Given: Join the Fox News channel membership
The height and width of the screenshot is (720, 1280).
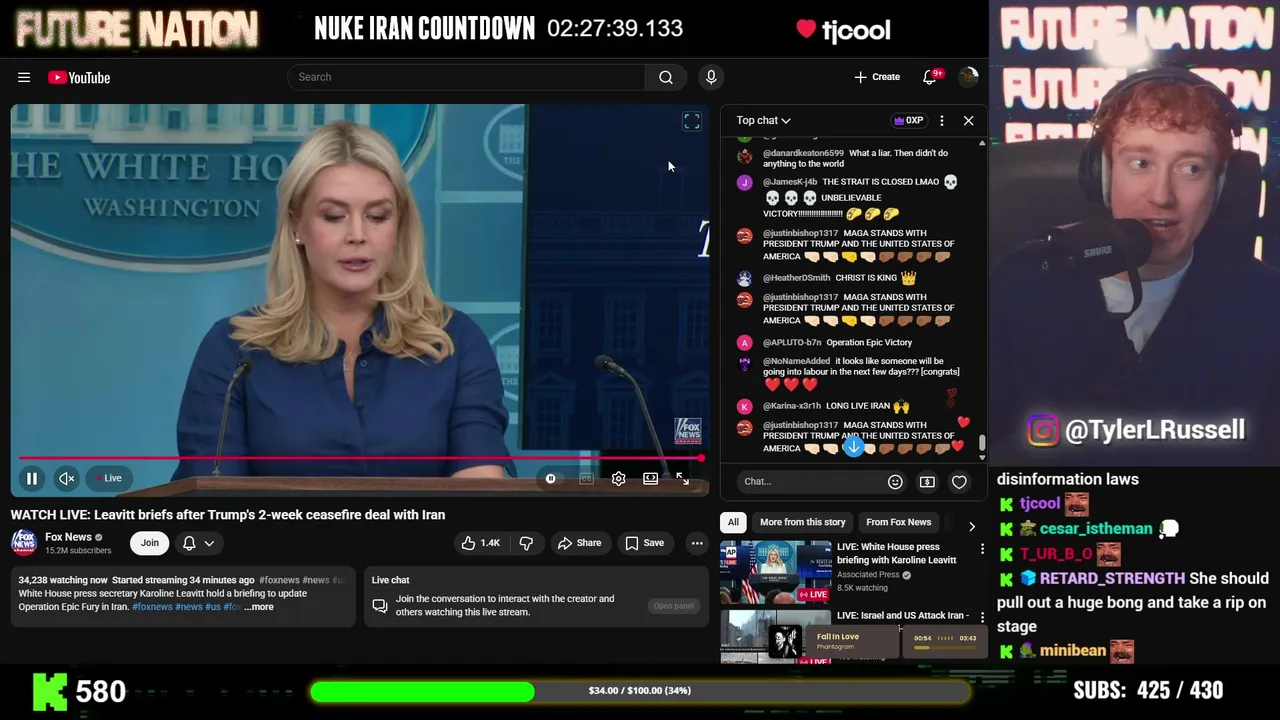Looking at the screenshot, I should (149, 543).
